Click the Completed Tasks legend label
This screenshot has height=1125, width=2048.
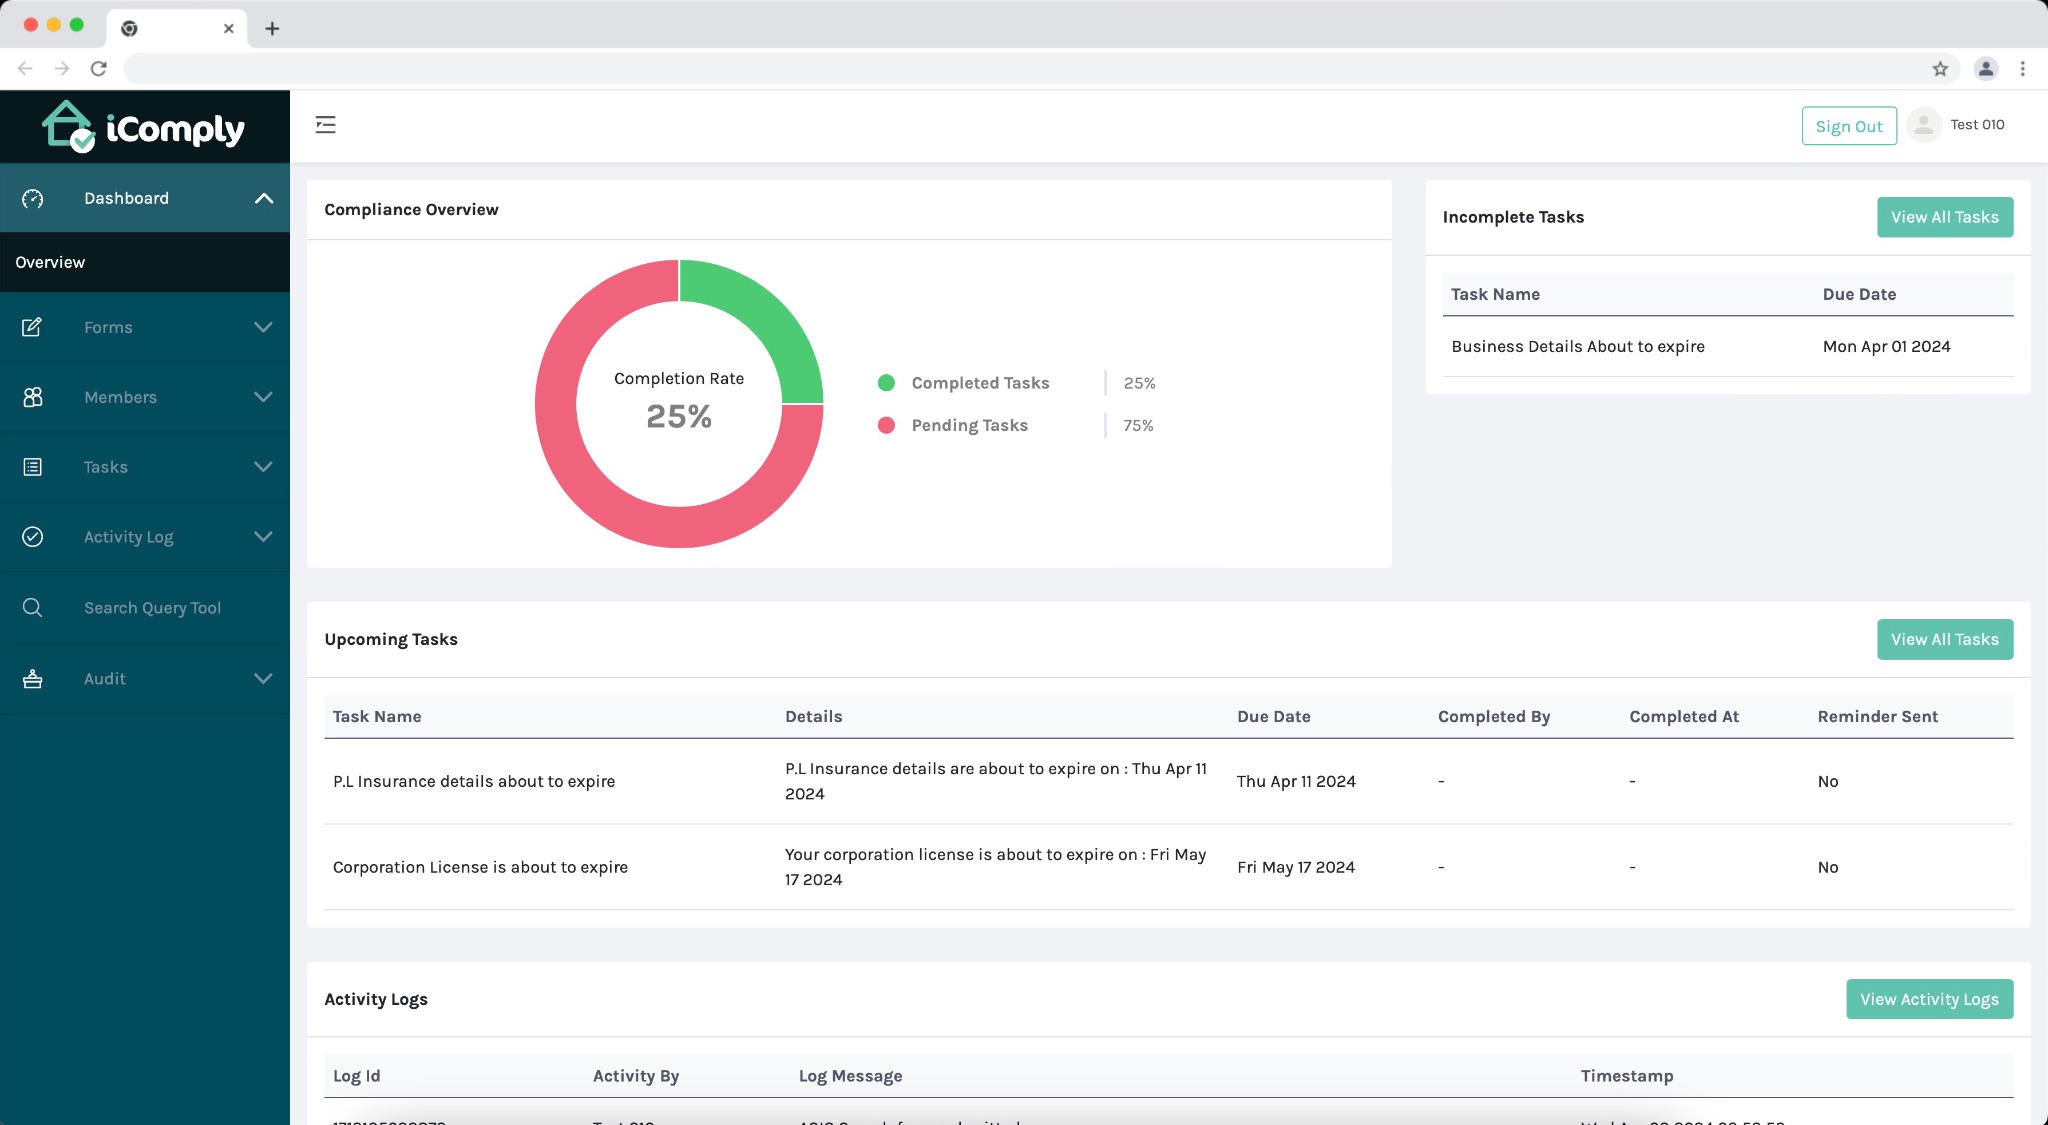coord(980,383)
